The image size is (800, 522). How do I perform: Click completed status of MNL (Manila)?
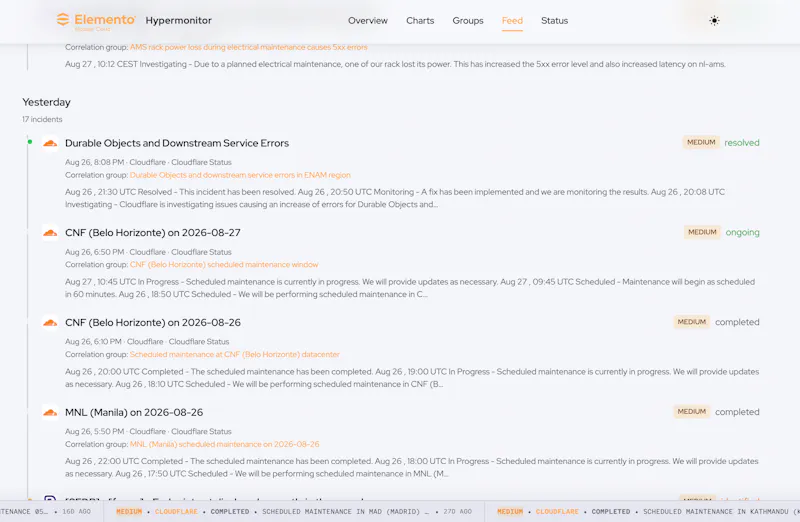(x=737, y=412)
